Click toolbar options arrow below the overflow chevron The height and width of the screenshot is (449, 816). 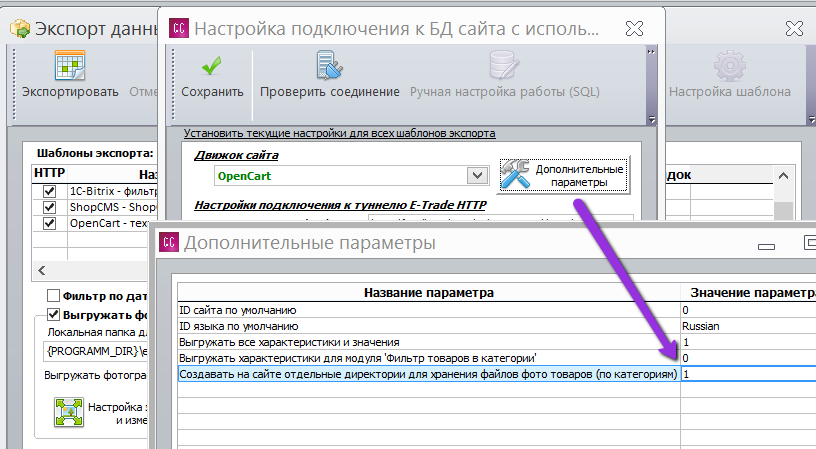click(651, 120)
